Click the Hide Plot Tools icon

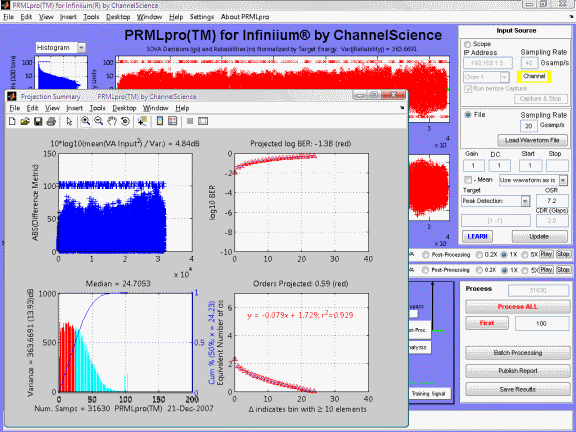(190, 121)
